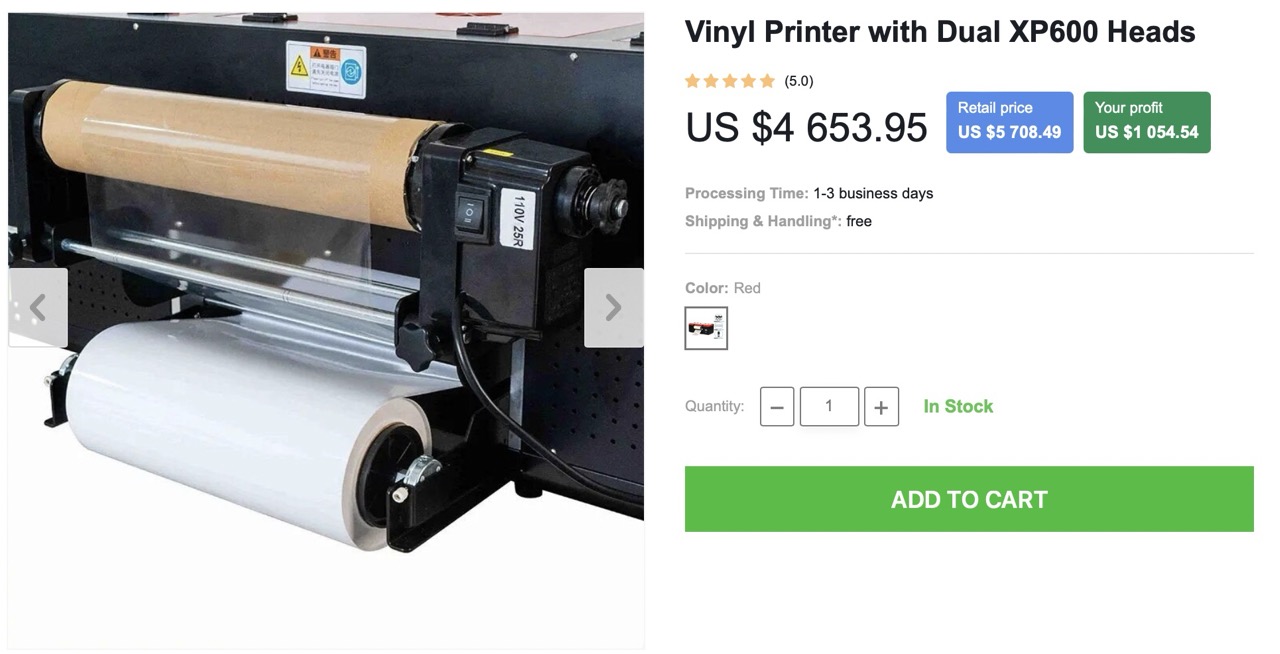Show the previous product image
The image size is (1280, 654).
coord(38,308)
